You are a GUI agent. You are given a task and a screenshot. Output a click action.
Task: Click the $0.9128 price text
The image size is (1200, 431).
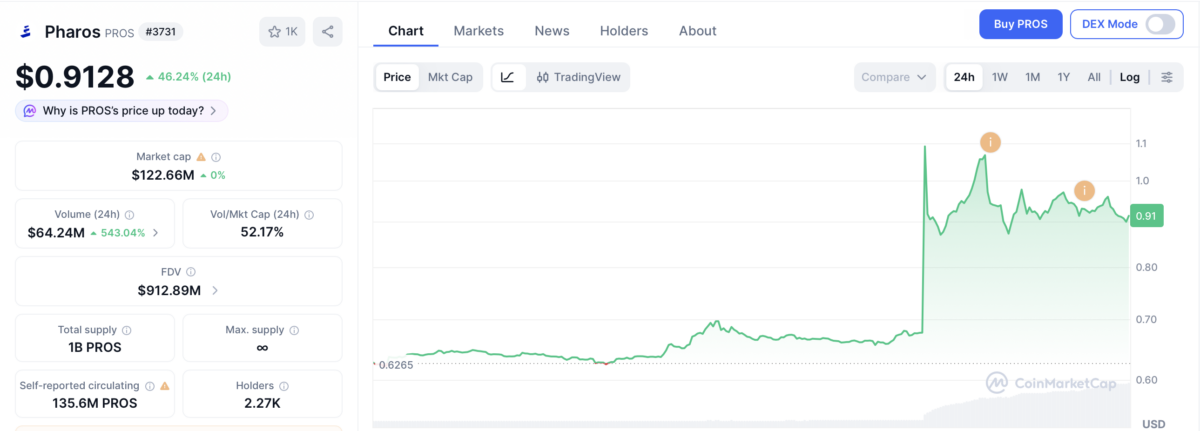(74, 77)
